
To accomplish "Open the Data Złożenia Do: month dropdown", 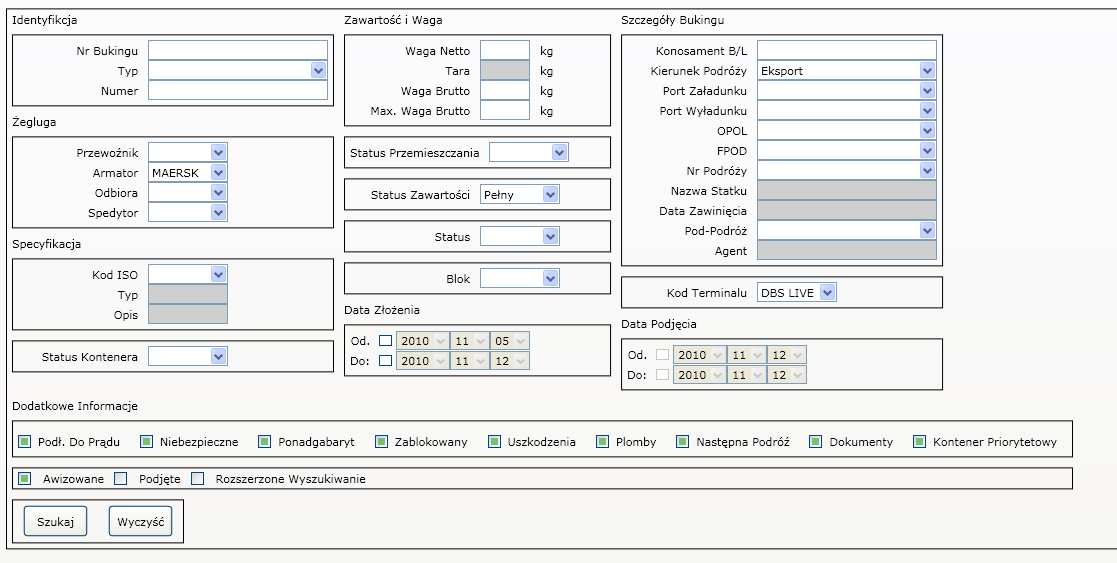I will (469, 361).
